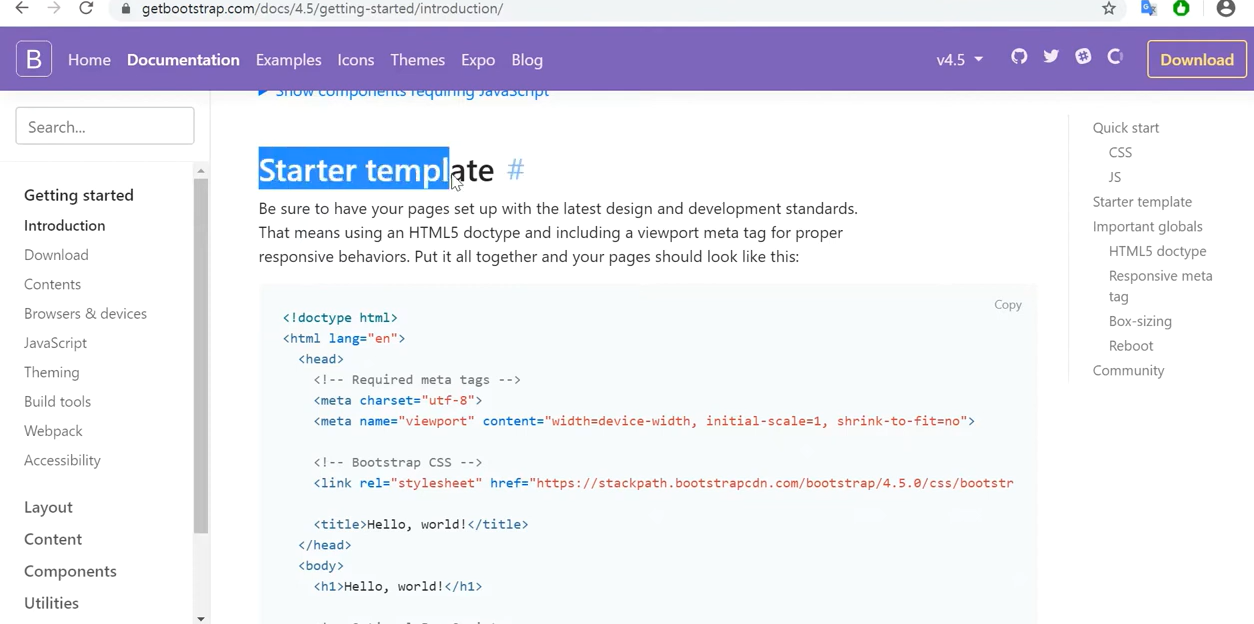Open Webpack in the sidebar
The image size is (1254, 624).
pos(53,431)
